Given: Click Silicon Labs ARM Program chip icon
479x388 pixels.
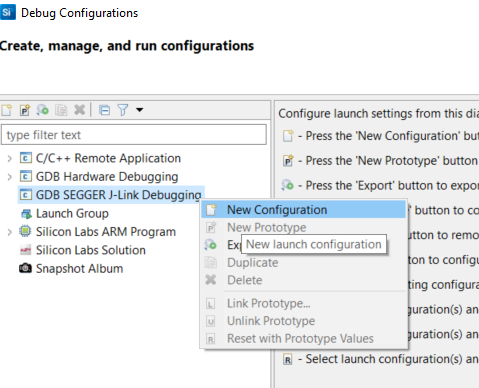Looking at the screenshot, I should tap(25, 231).
